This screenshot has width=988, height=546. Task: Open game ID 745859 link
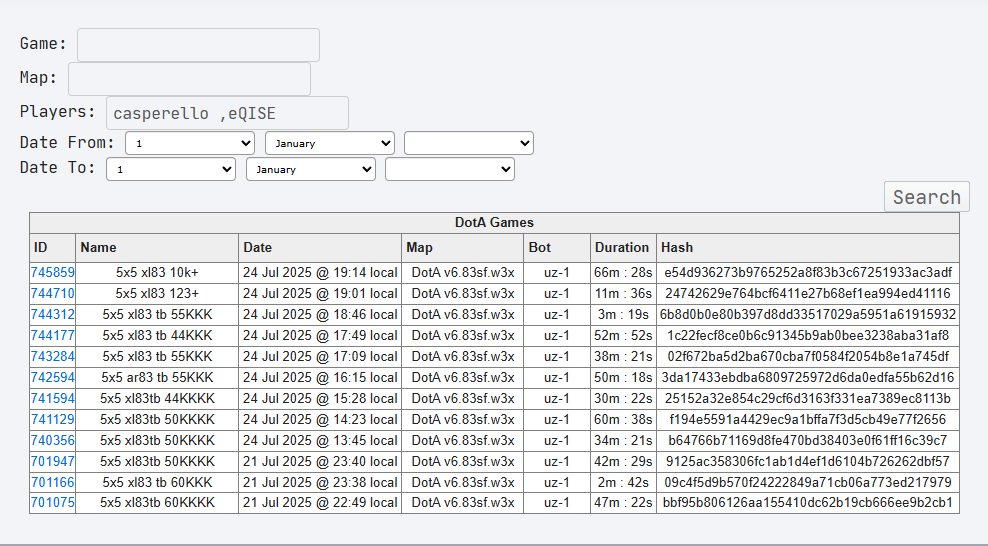[x=52, y=273]
